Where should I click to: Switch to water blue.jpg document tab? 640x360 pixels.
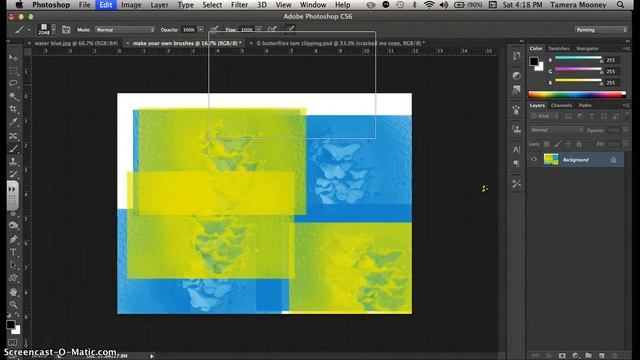(x=76, y=43)
